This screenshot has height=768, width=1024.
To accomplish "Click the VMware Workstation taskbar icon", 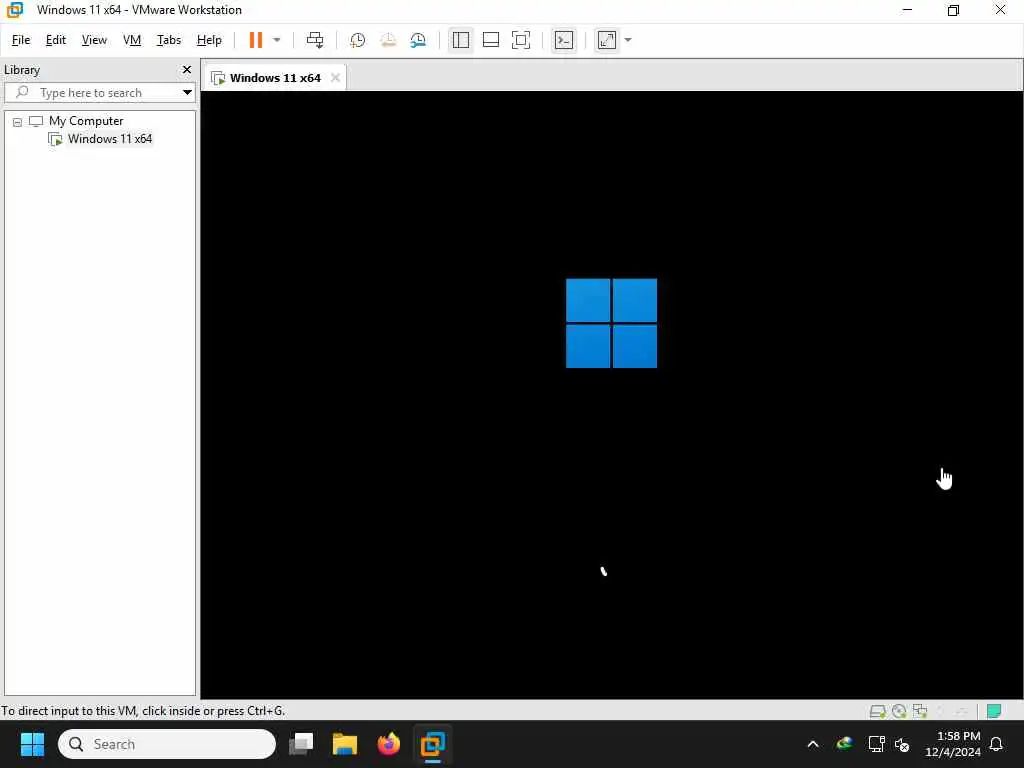I will coord(432,744).
